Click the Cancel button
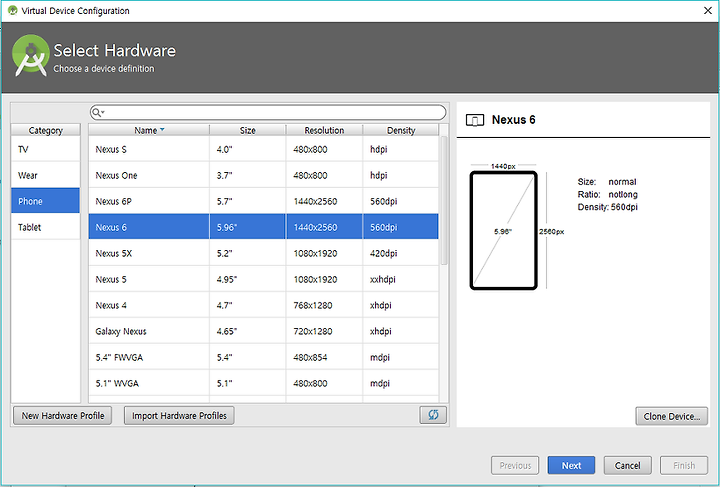 click(627, 465)
